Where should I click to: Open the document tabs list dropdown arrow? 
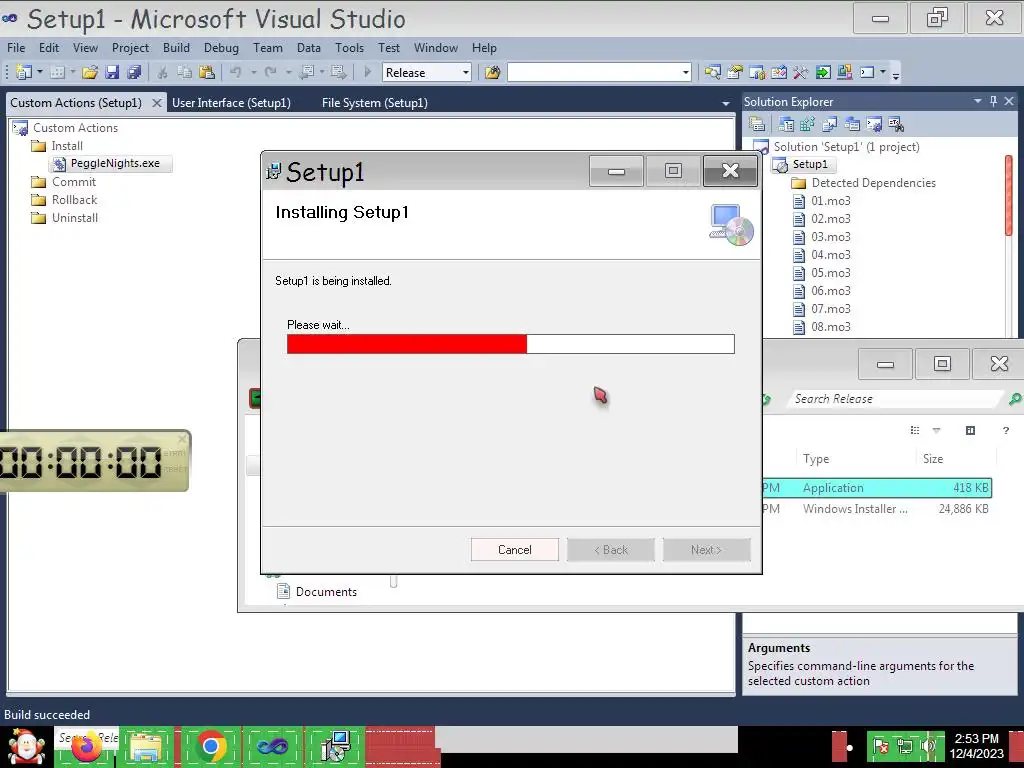(726, 104)
